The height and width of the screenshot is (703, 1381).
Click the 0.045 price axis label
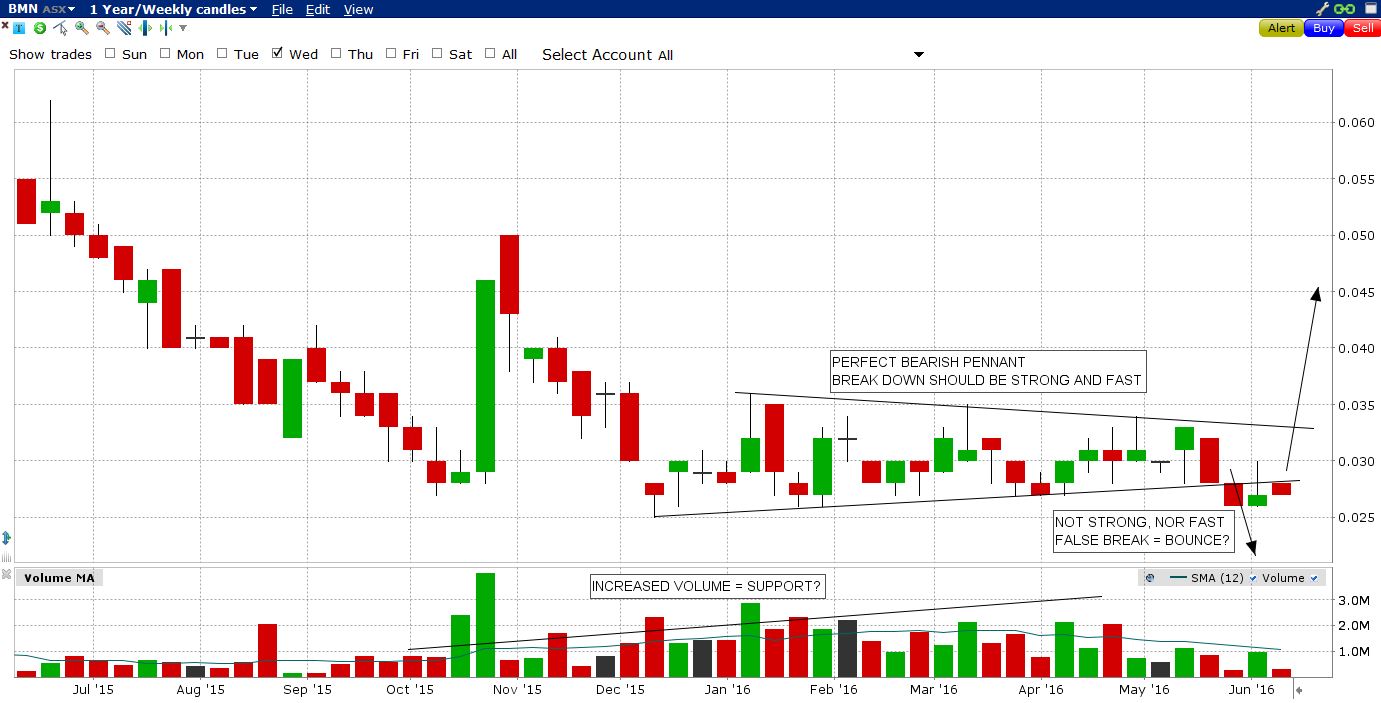tap(1357, 292)
